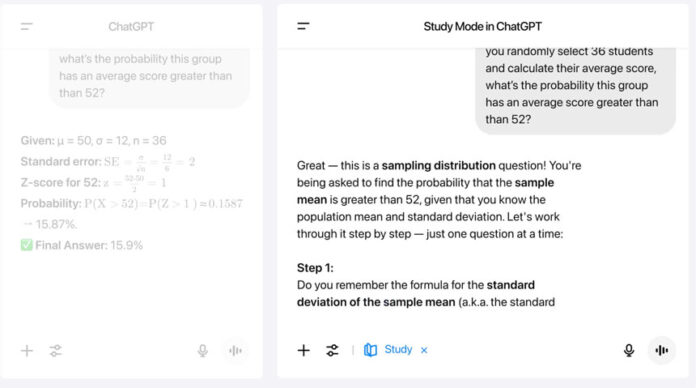This screenshot has height=388, width=696.
Task: Start dictation with left panel microphone
Action: tap(203, 351)
